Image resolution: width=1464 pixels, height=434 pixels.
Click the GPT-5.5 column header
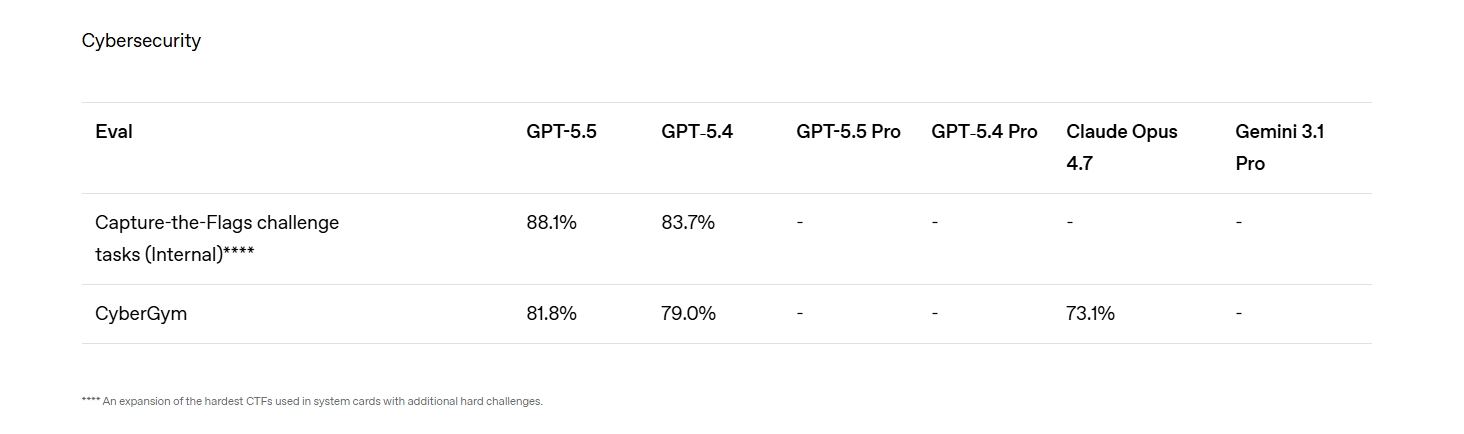click(561, 132)
